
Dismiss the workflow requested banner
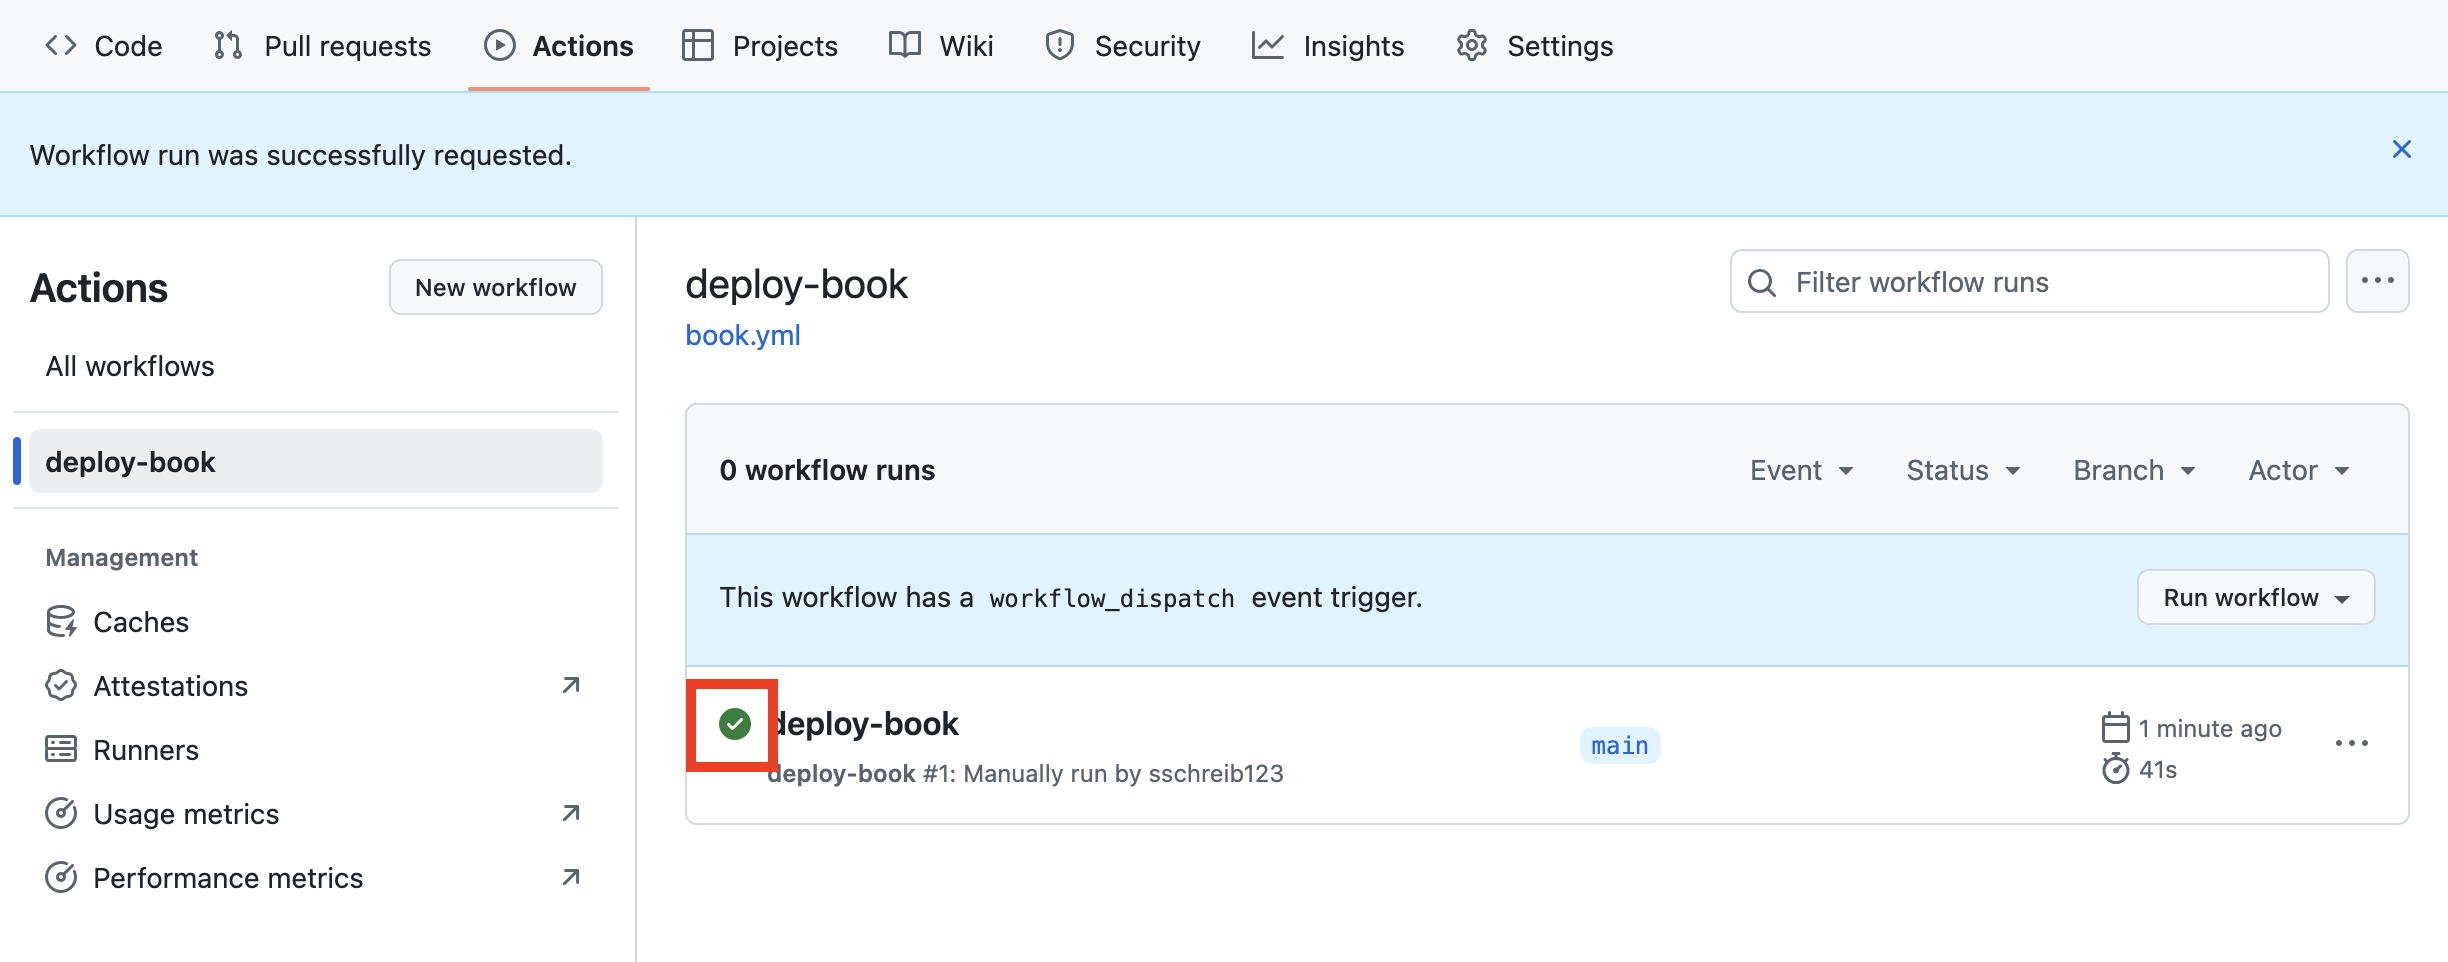pos(2401,150)
